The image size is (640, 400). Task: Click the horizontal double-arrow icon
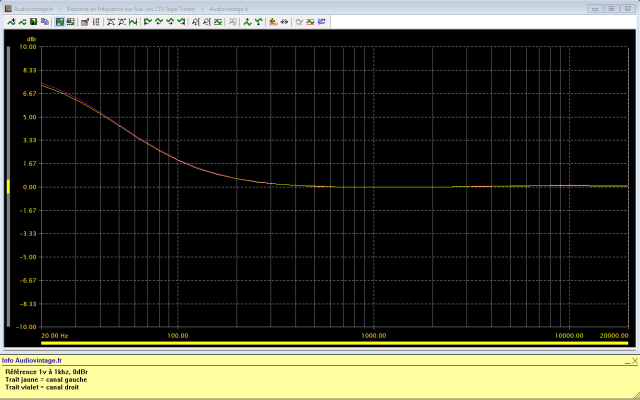click(x=284, y=22)
